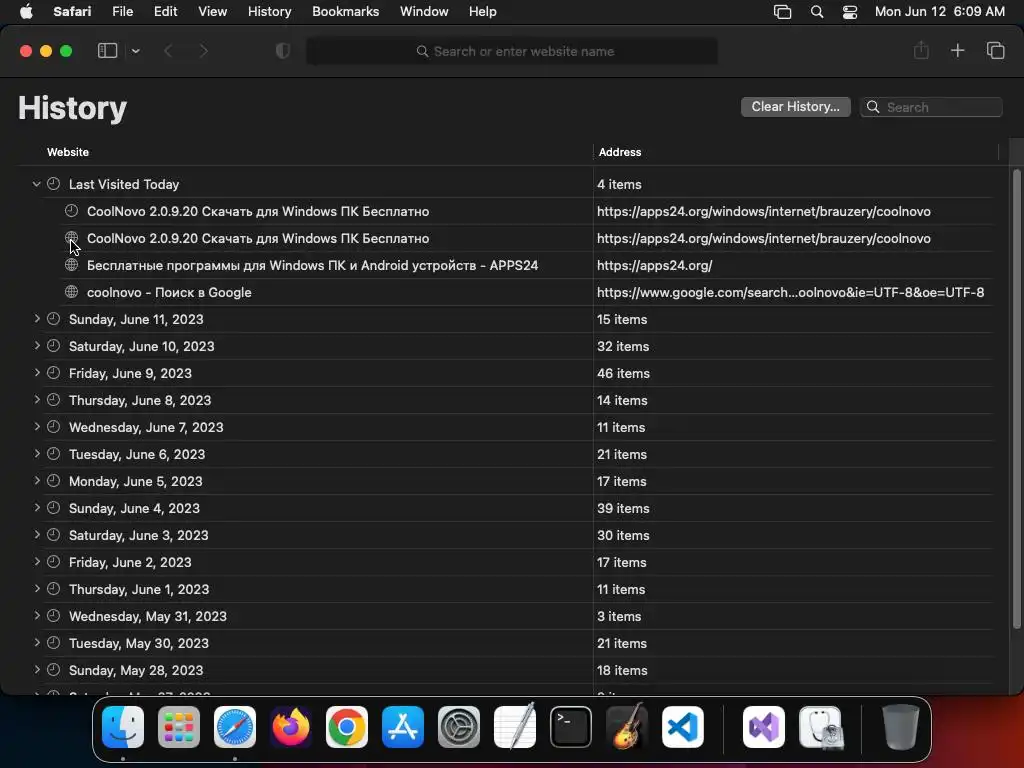Click the Spotlight search icon in menu bar
1024x768 pixels.
(816, 12)
